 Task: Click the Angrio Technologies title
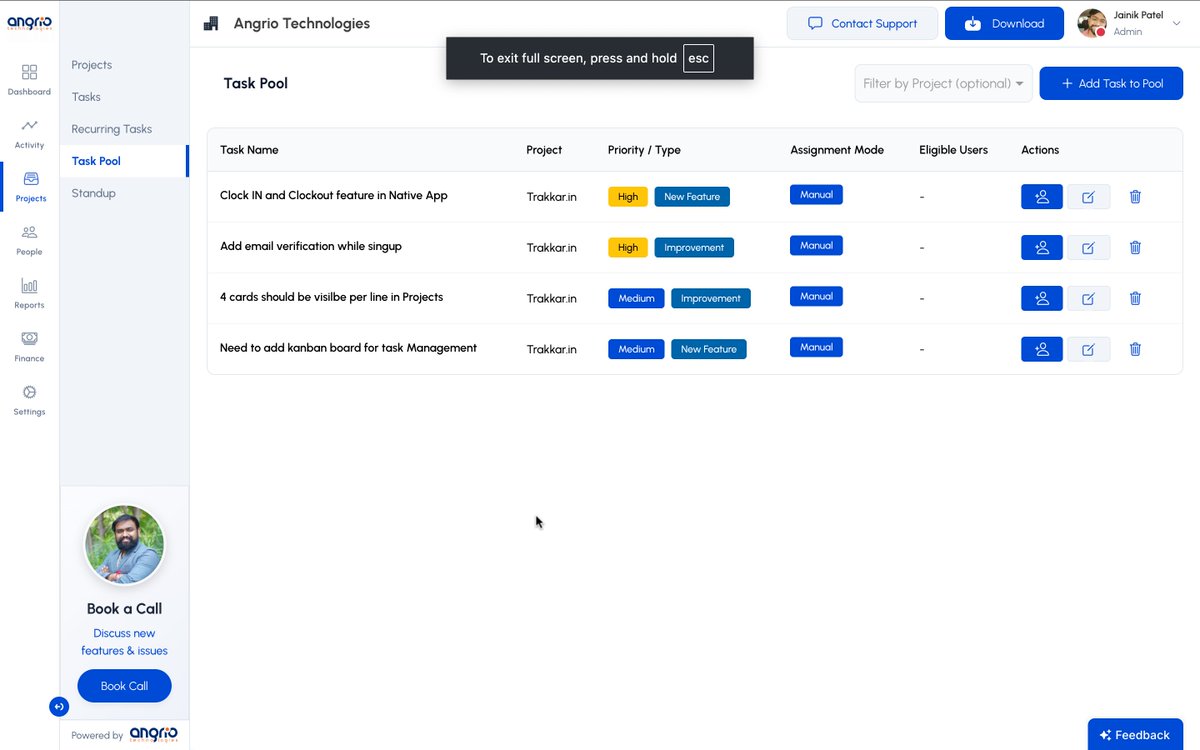coord(302,24)
